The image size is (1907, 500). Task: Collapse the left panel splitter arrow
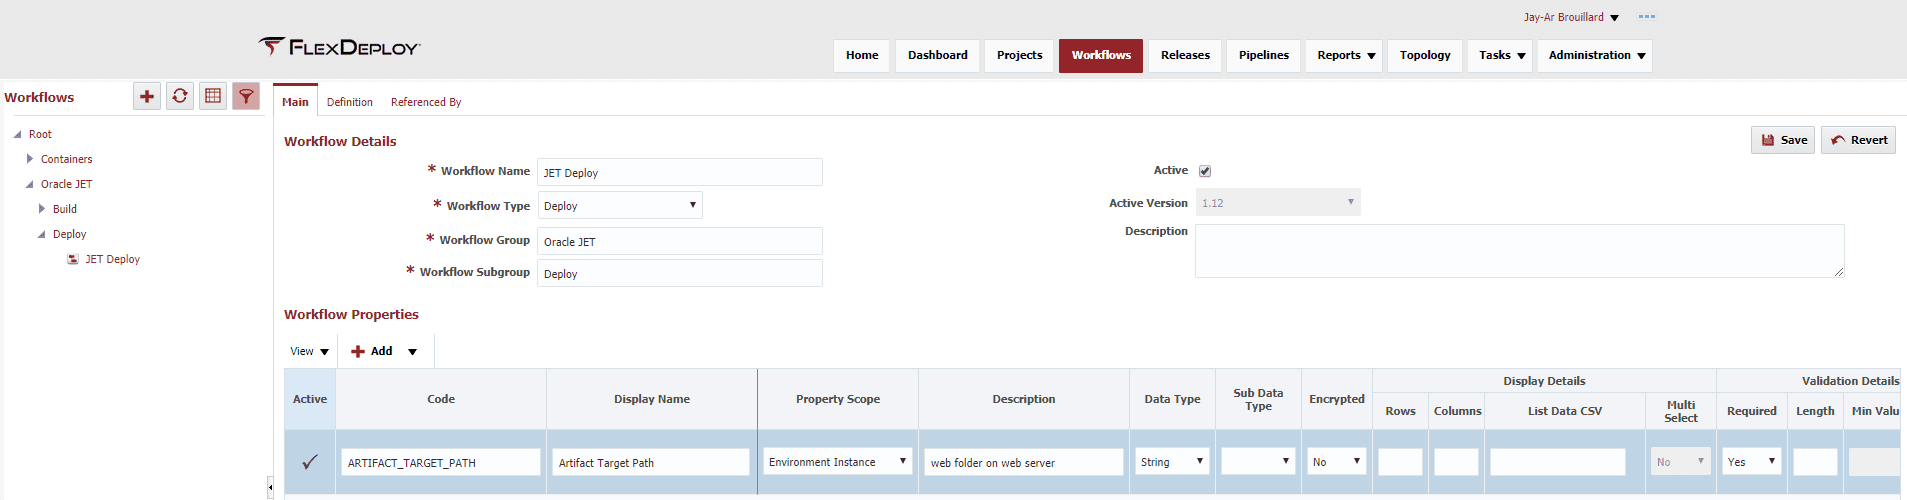270,488
